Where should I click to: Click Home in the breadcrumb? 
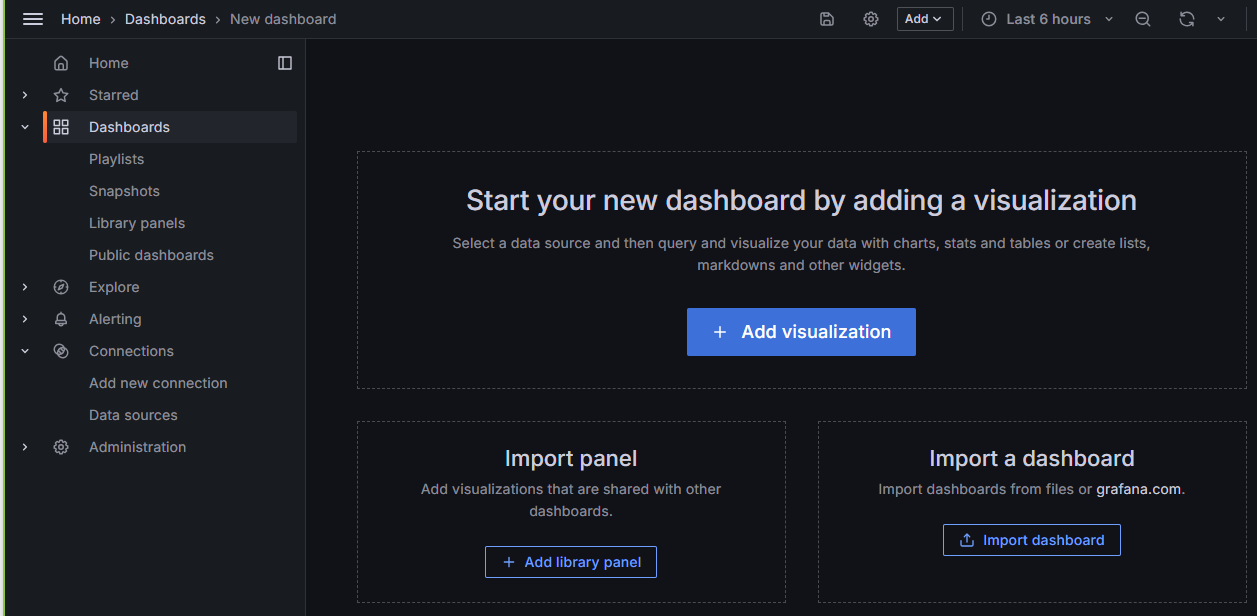point(80,19)
